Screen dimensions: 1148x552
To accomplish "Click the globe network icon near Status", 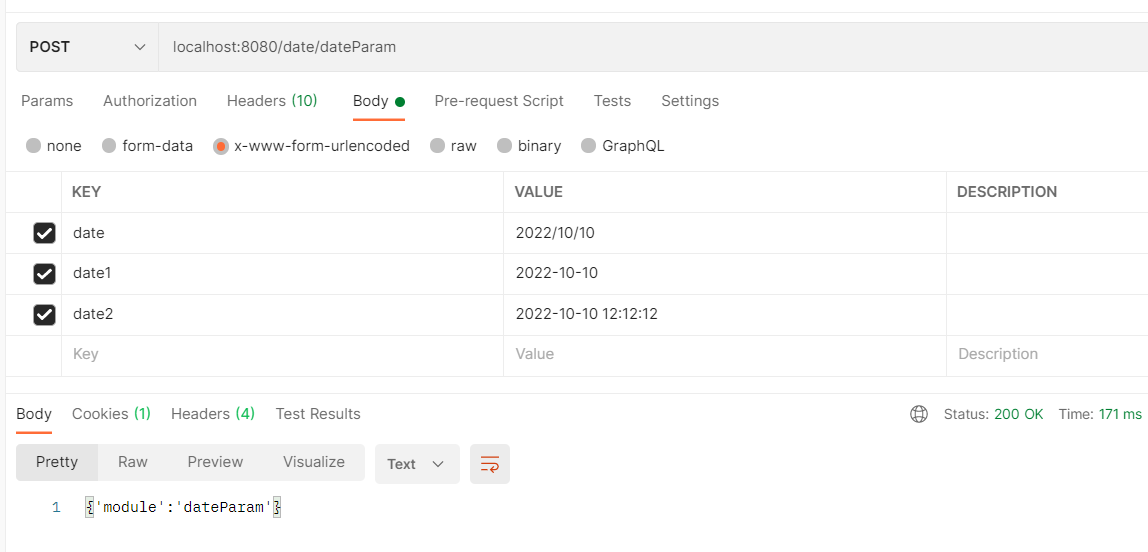I will pyautogui.click(x=919, y=414).
